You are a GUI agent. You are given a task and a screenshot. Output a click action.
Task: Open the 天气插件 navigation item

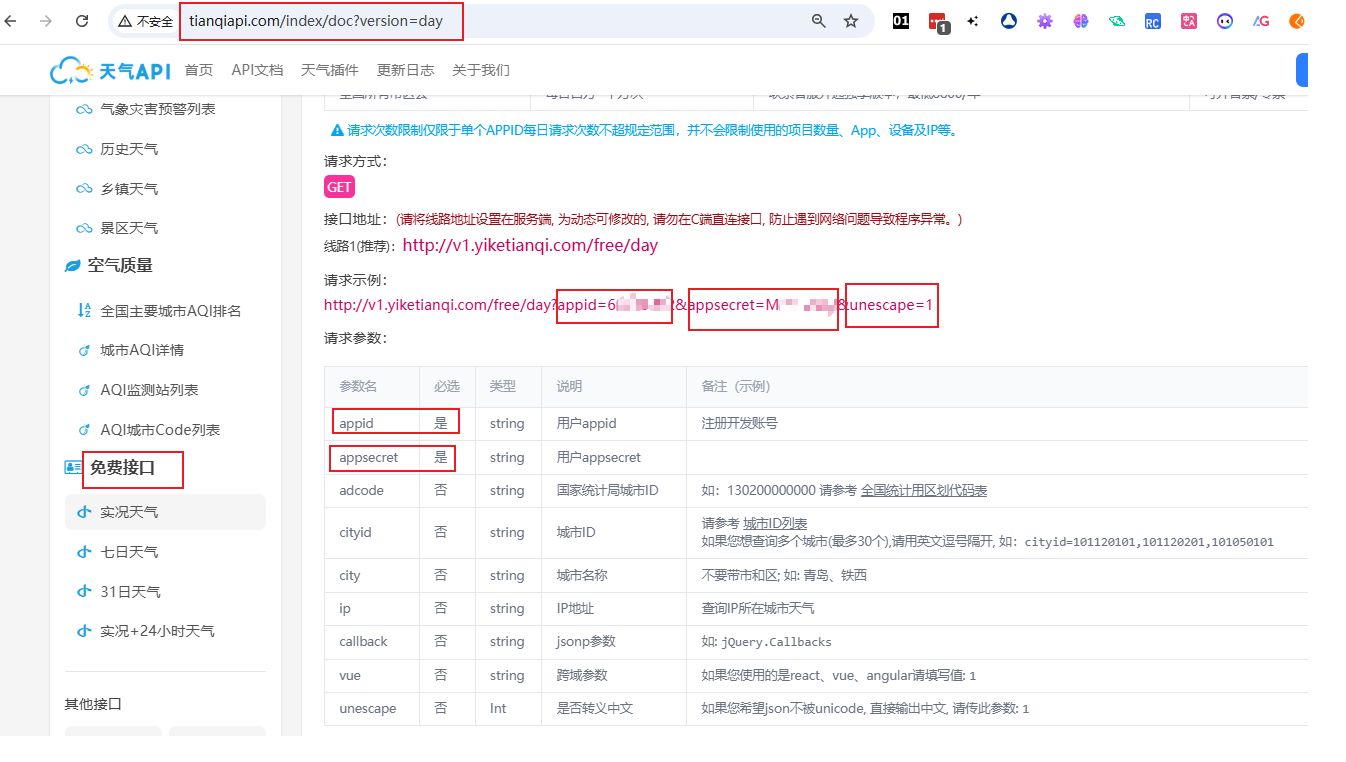click(x=330, y=70)
